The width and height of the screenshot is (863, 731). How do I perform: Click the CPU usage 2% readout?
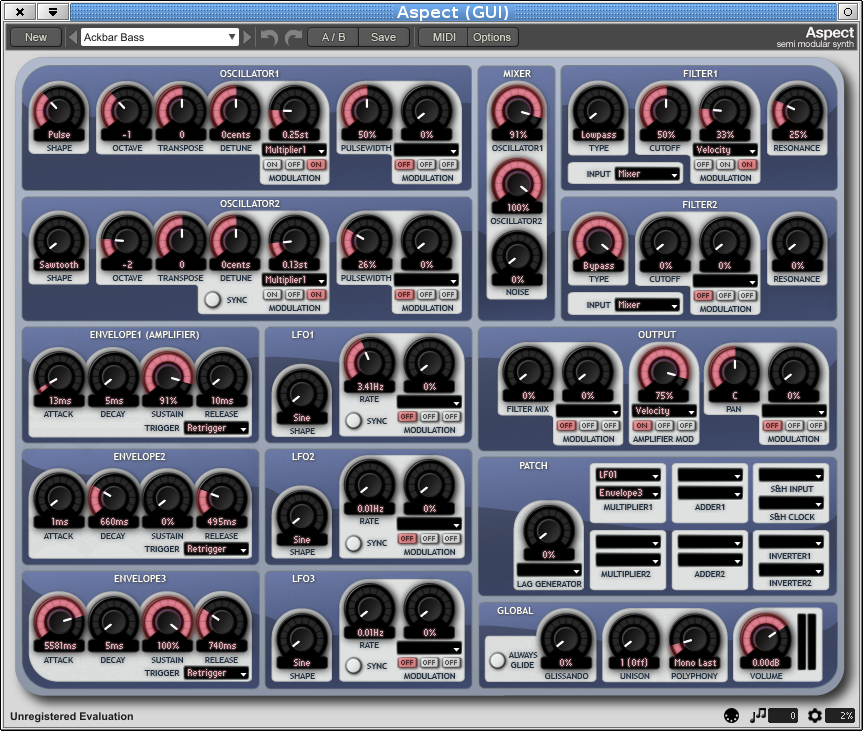click(x=840, y=715)
